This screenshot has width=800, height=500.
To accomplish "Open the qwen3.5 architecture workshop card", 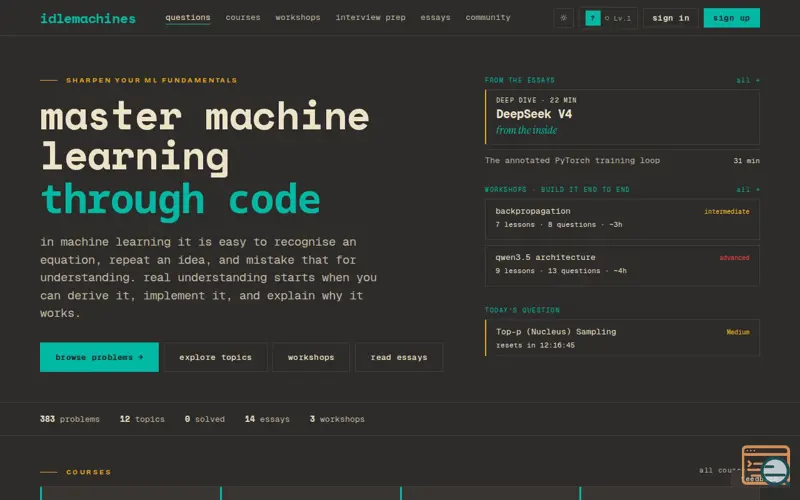I will click(622, 265).
